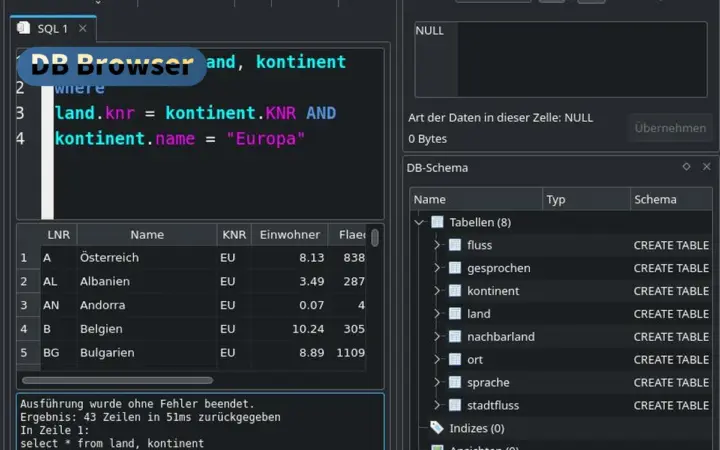Click the fluss table icon
This screenshot has height=450, width=720.
tap(455, 245)
